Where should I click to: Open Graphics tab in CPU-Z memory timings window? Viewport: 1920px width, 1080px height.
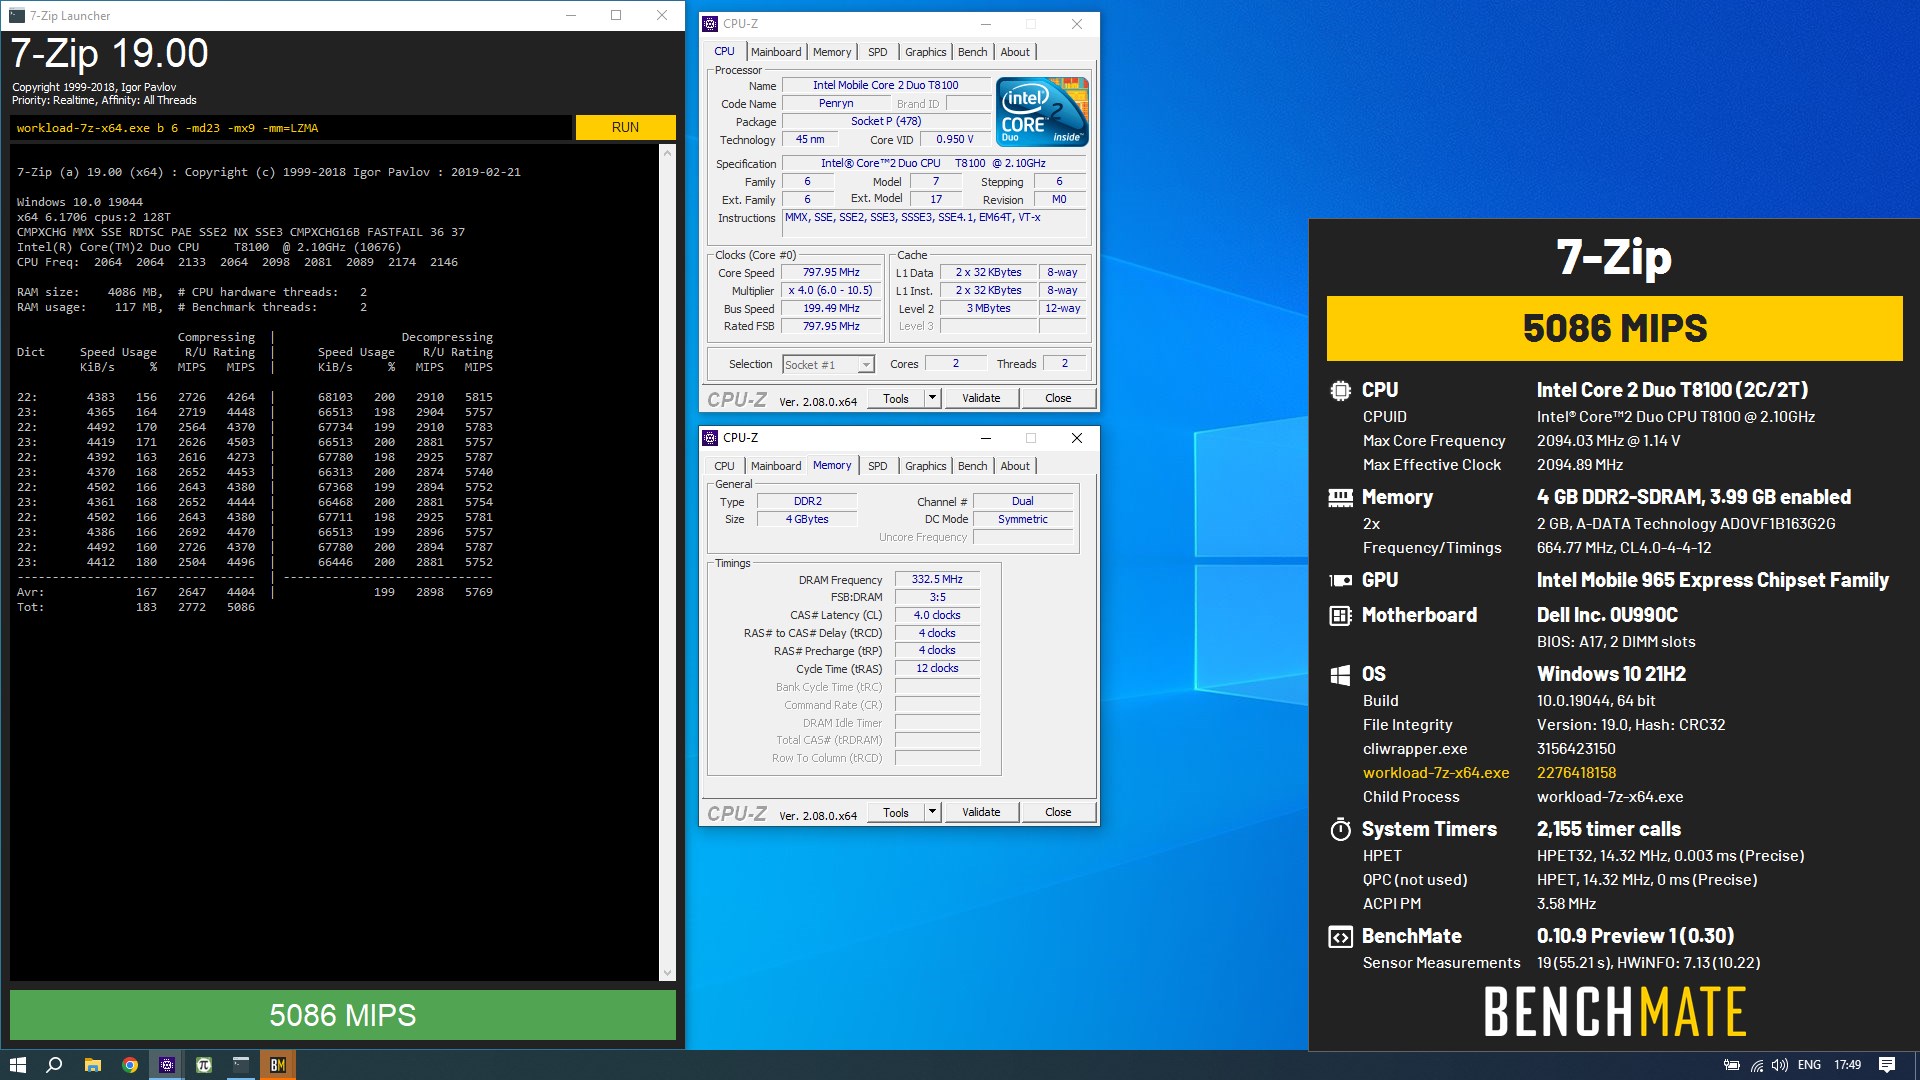(925, 466)
